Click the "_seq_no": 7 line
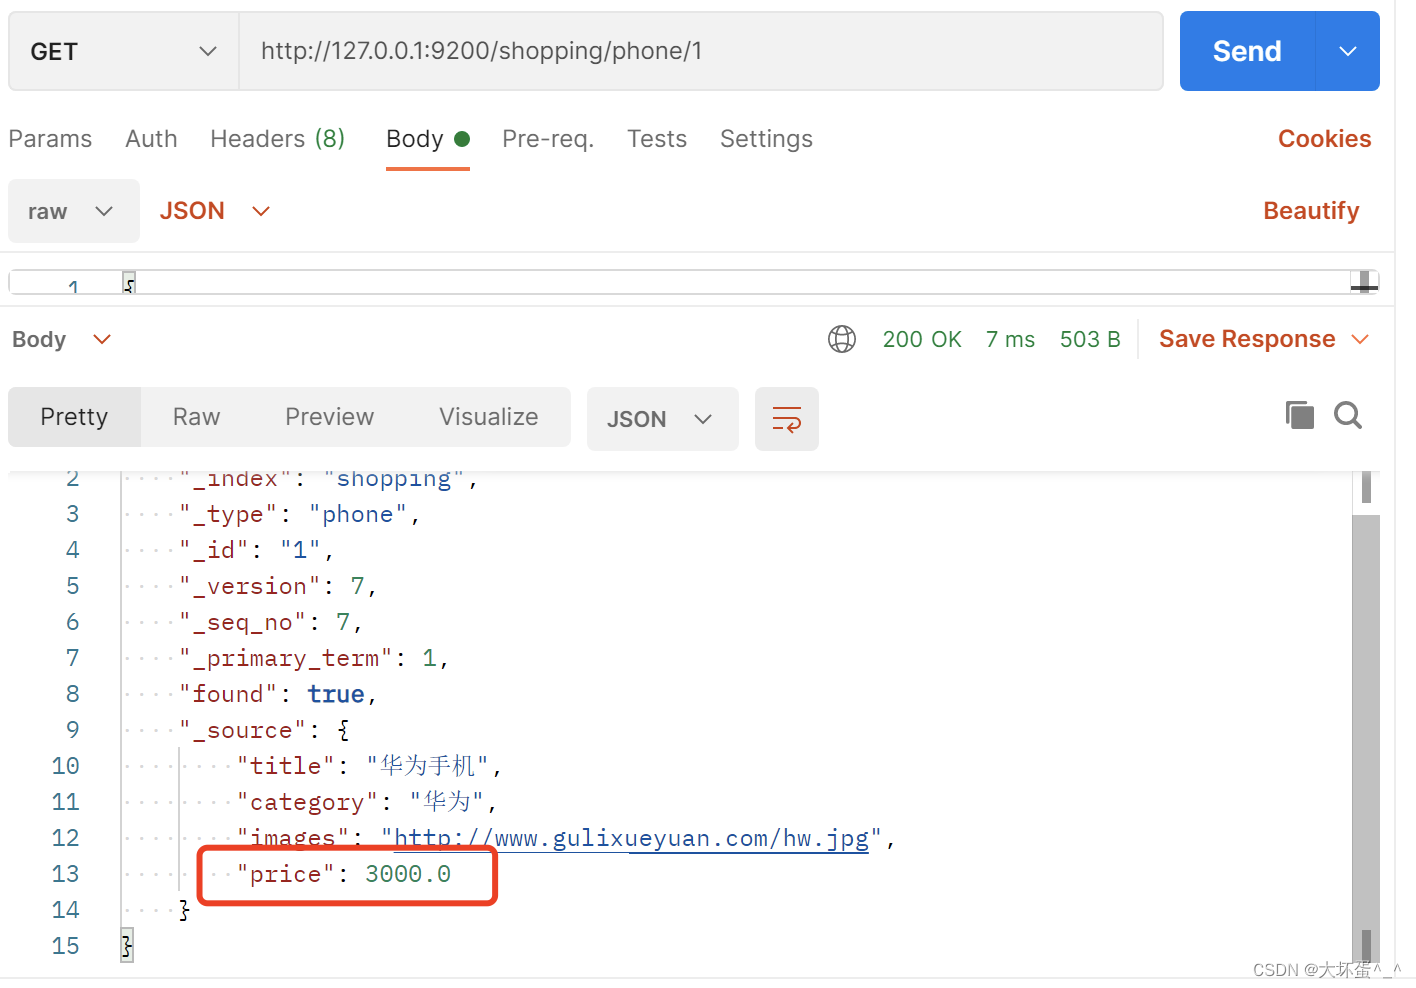The width and height of the screenshot is (1416, 988). 271,622
